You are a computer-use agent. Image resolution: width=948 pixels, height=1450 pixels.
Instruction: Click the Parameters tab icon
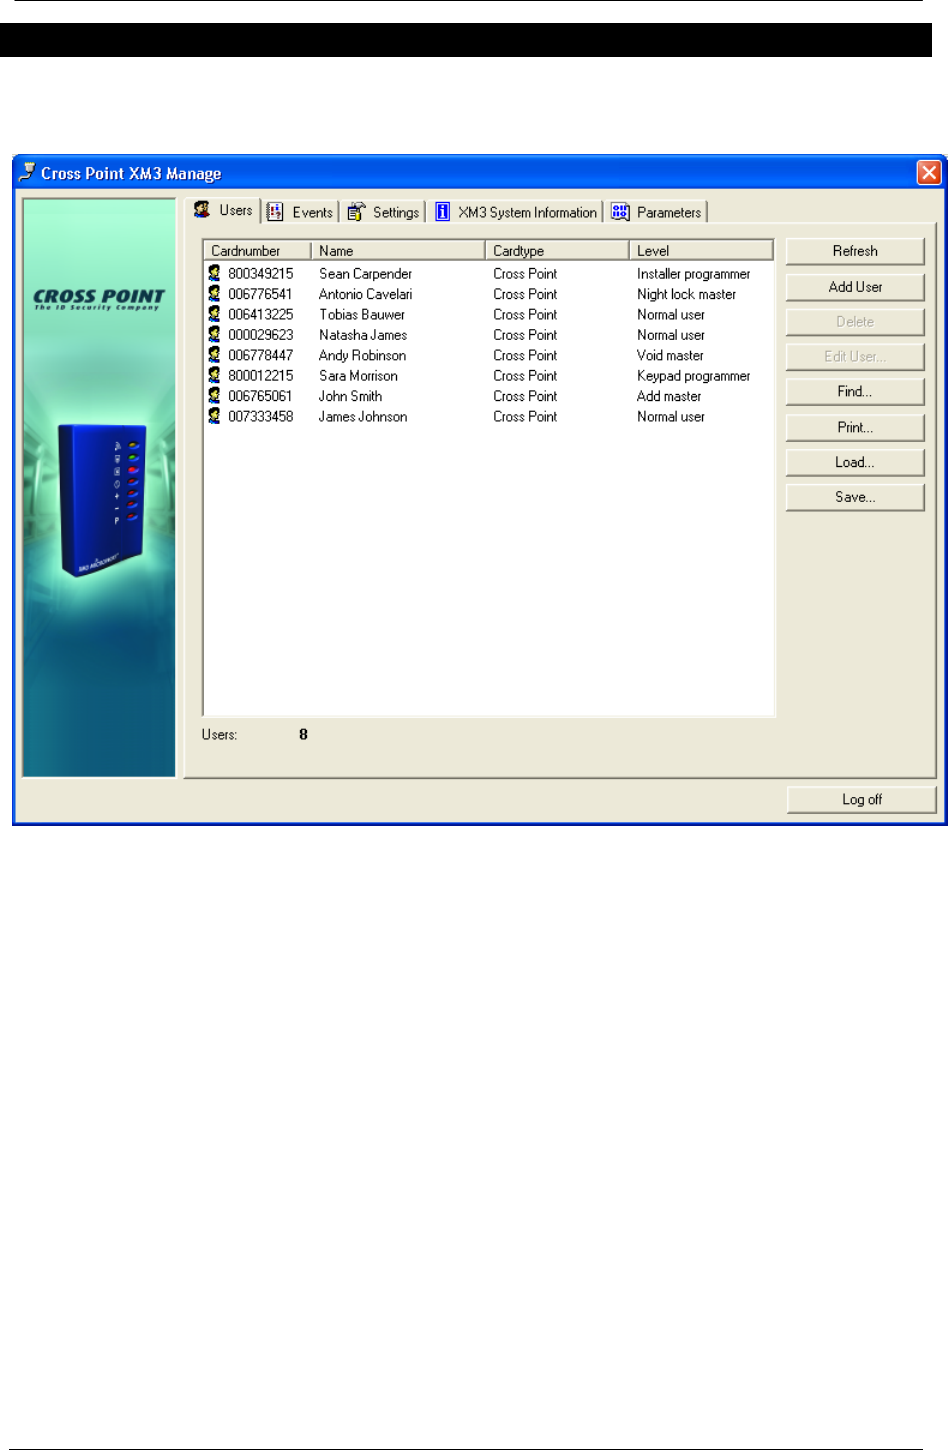[x=620, y=212]
